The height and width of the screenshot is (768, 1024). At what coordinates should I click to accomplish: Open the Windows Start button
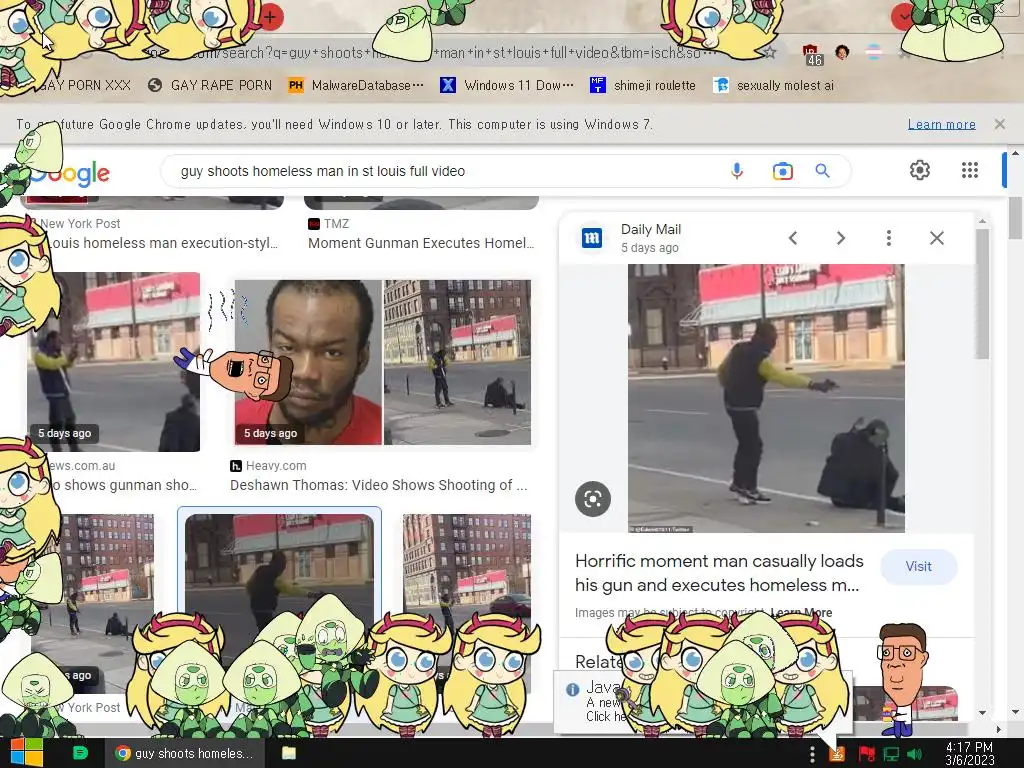26,753
